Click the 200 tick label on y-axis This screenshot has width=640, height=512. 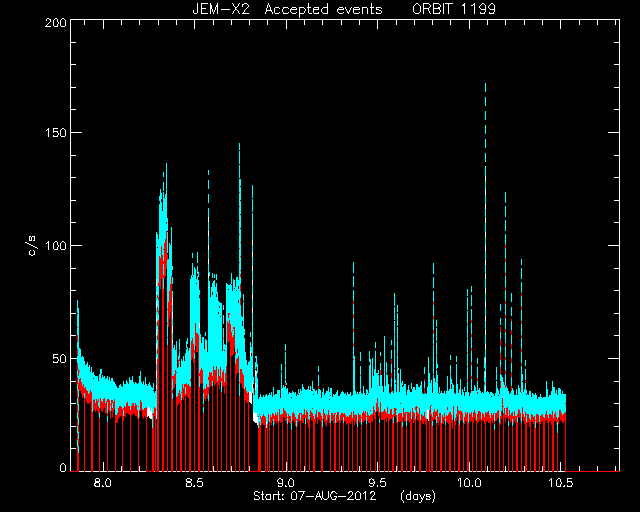coord(56,23)
